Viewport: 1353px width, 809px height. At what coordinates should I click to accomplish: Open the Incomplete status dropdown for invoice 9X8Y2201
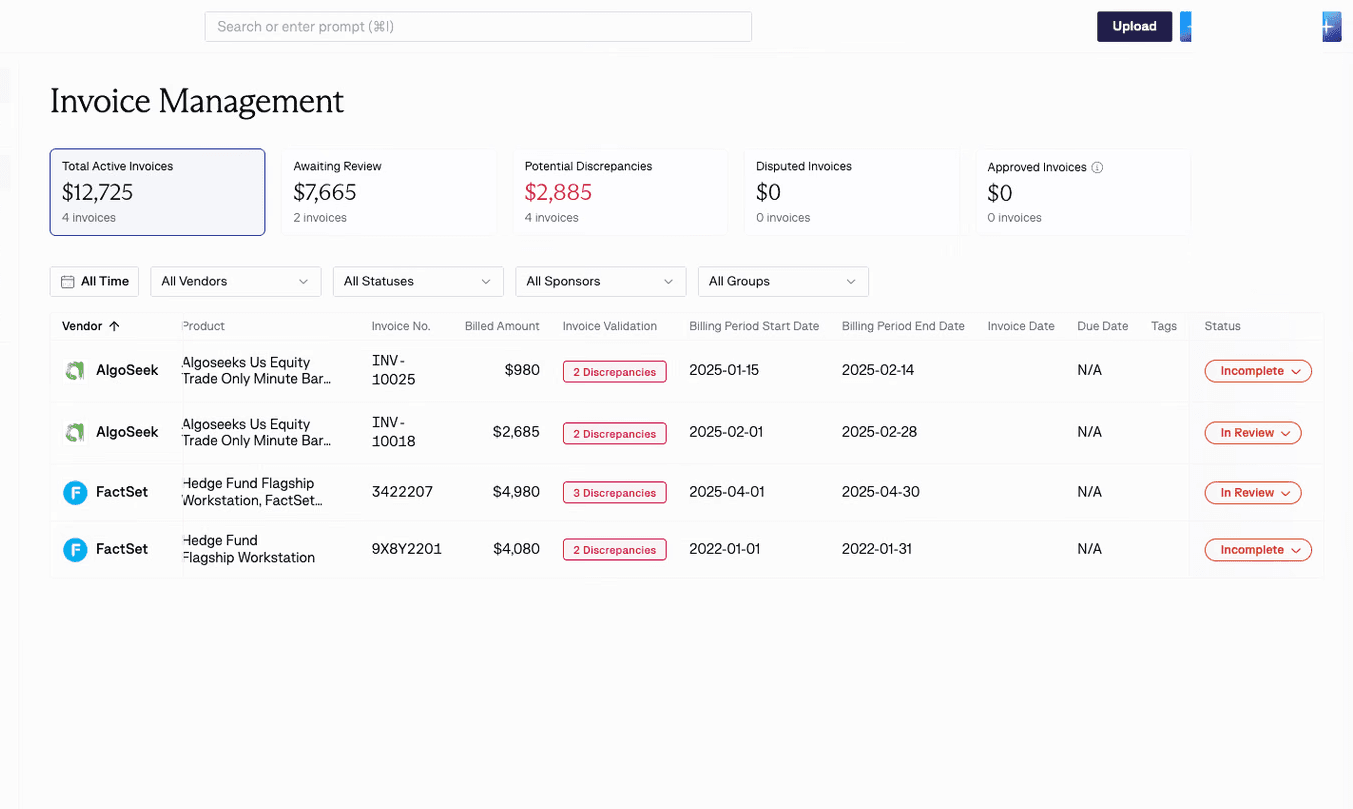point(1258,550)
